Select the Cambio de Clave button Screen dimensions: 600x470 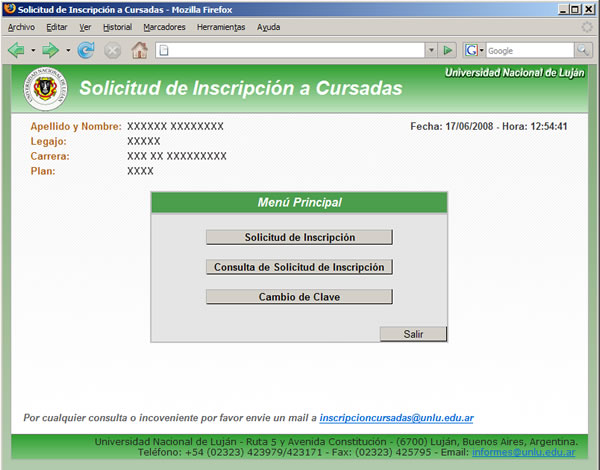(x=299, y=297)
